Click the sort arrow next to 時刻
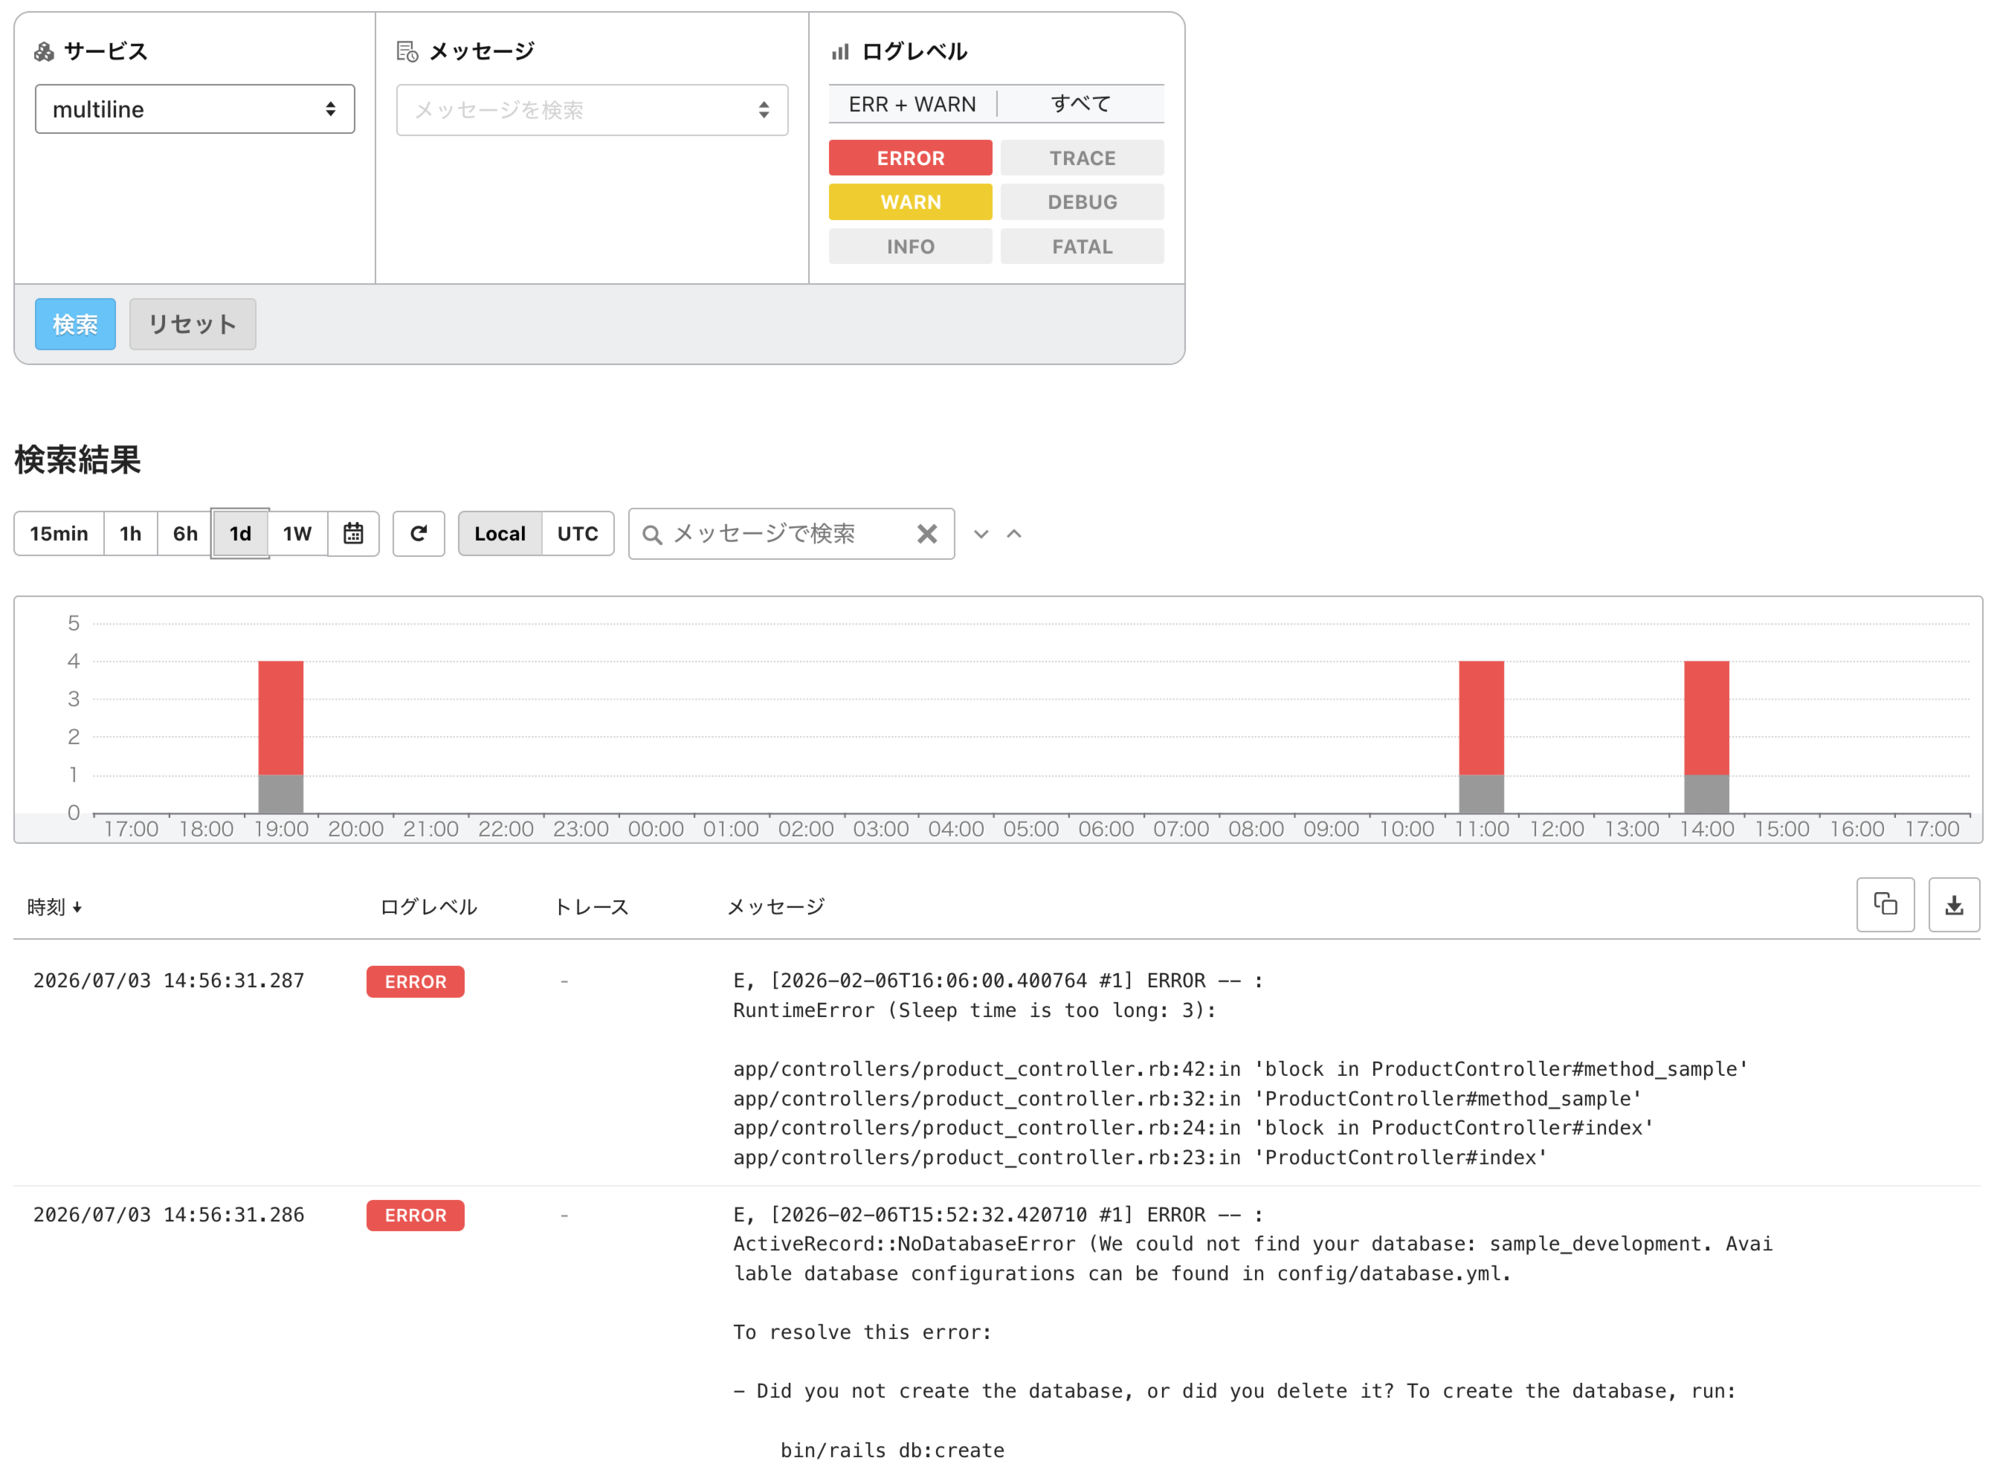The image size is (2000, 1478). [x=77, y=908]
